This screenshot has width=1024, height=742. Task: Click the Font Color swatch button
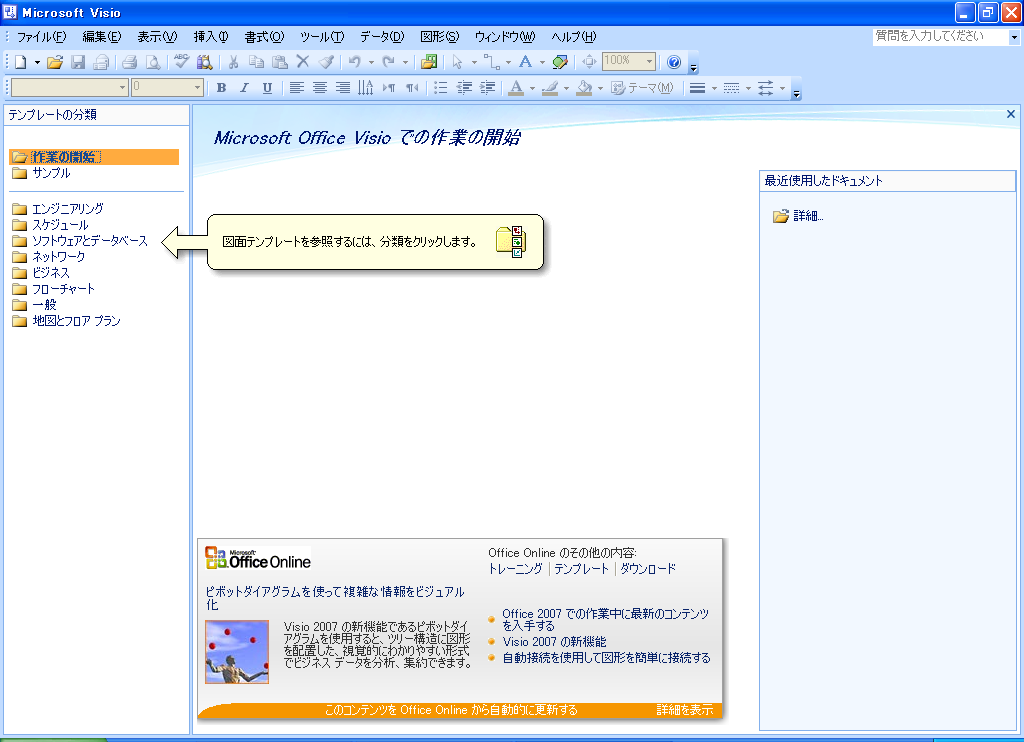(516, 88)
